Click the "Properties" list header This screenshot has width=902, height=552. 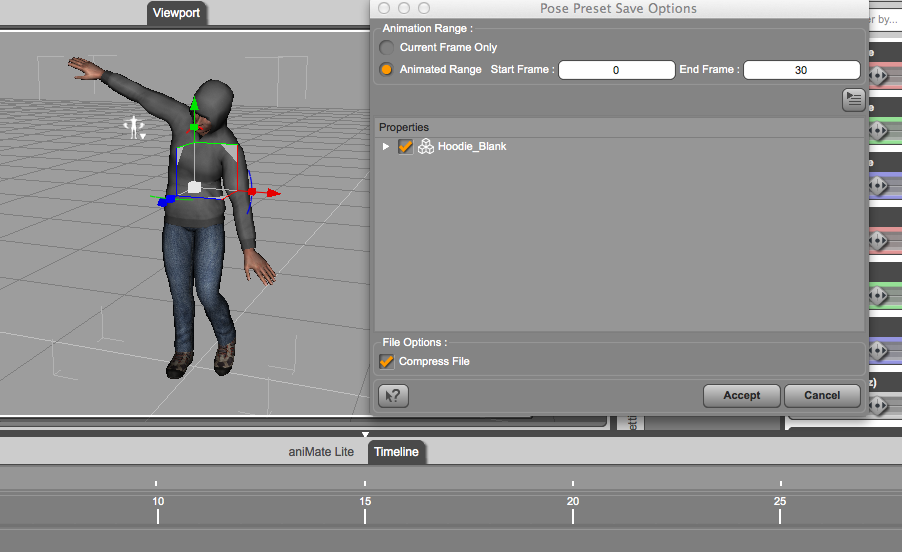tap(404, 127)
